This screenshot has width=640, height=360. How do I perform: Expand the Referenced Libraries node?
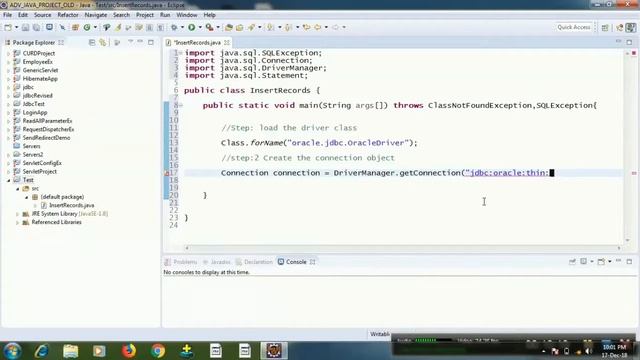click(x=18, y=222)
